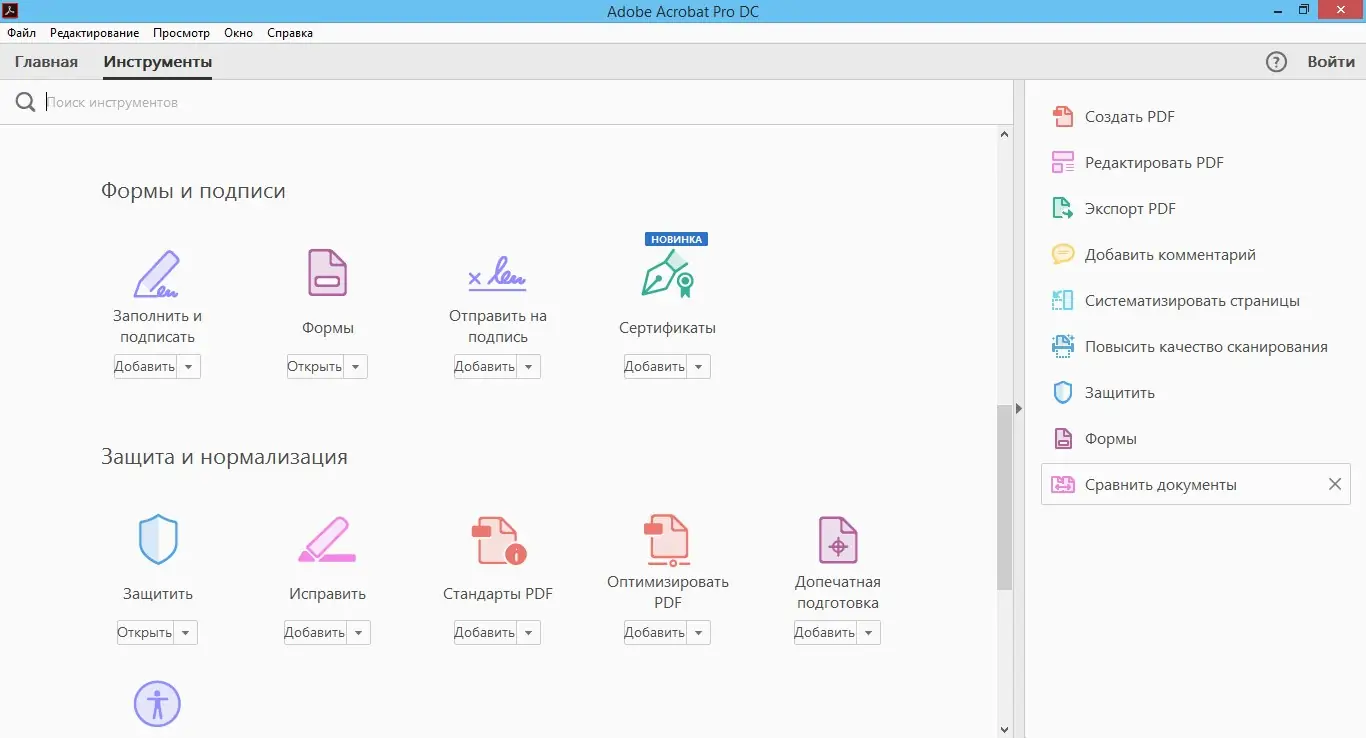The height and width of the screenshot is (738, 1366).
Task: Expand the Добавить dropdown under Сертификаты
Action: tap(701, 366)
